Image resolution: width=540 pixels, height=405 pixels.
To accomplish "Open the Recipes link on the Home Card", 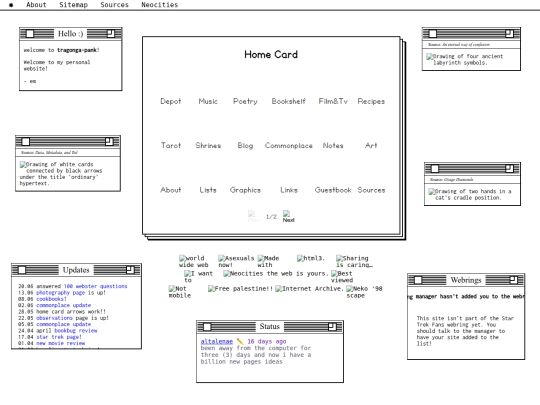I will pyautogui.click(x=371, y=101).
